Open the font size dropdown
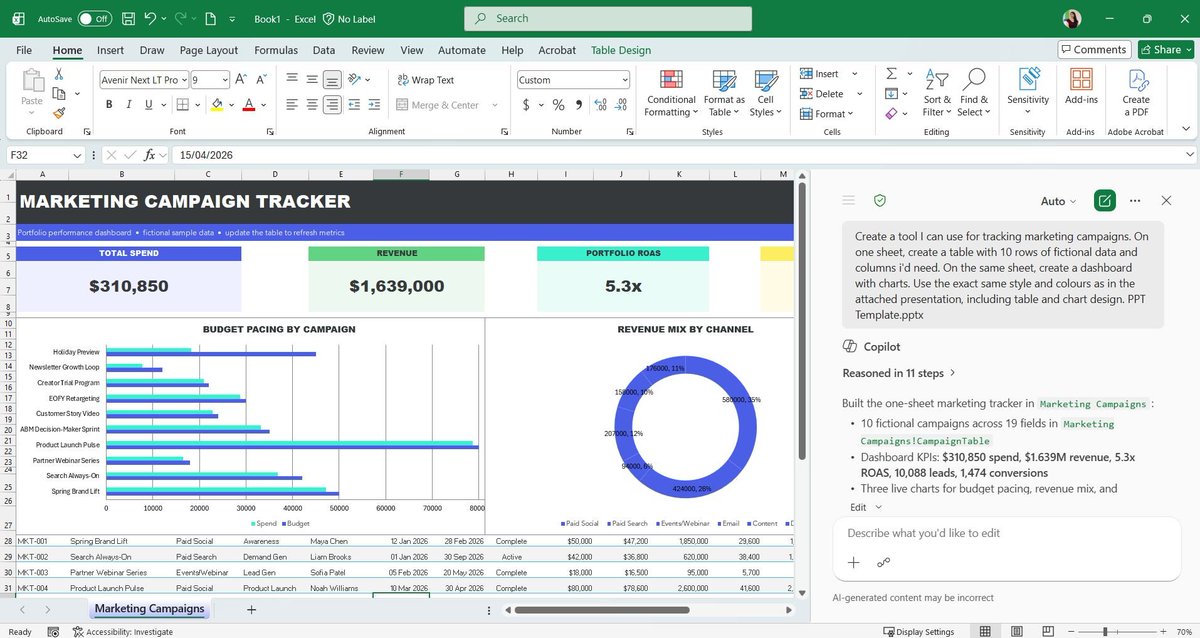Viewport: 1200px width, 638px height. (225, 80)
